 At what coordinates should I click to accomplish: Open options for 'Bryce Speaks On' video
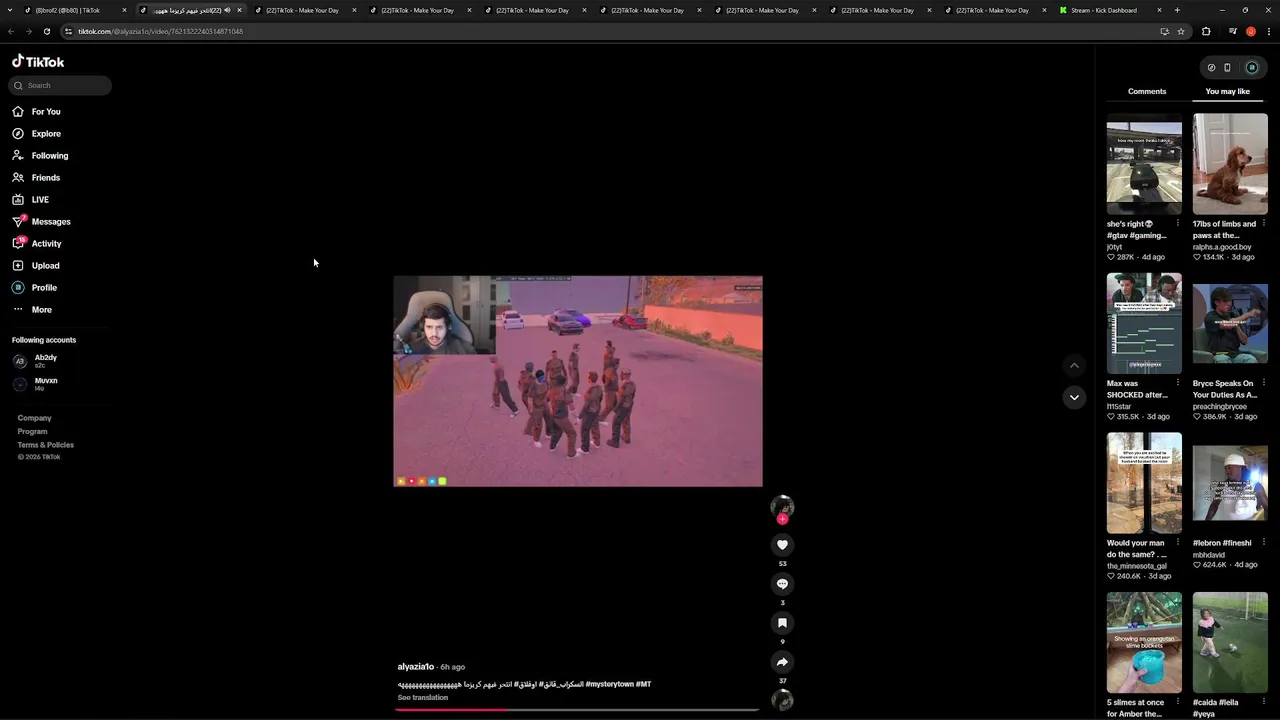point(1263,383)
